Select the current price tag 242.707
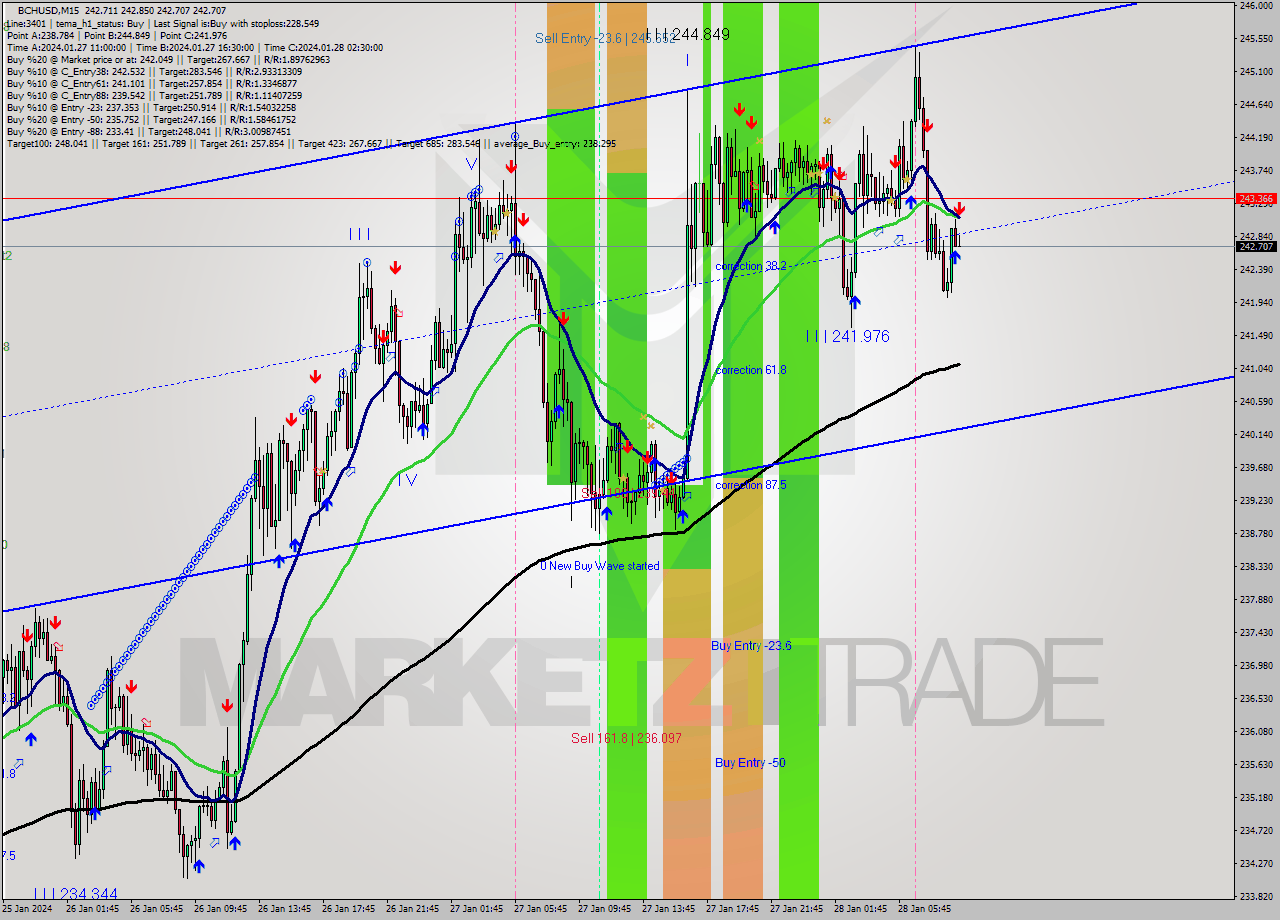1280x920 pixels. tap(1256, 246)
